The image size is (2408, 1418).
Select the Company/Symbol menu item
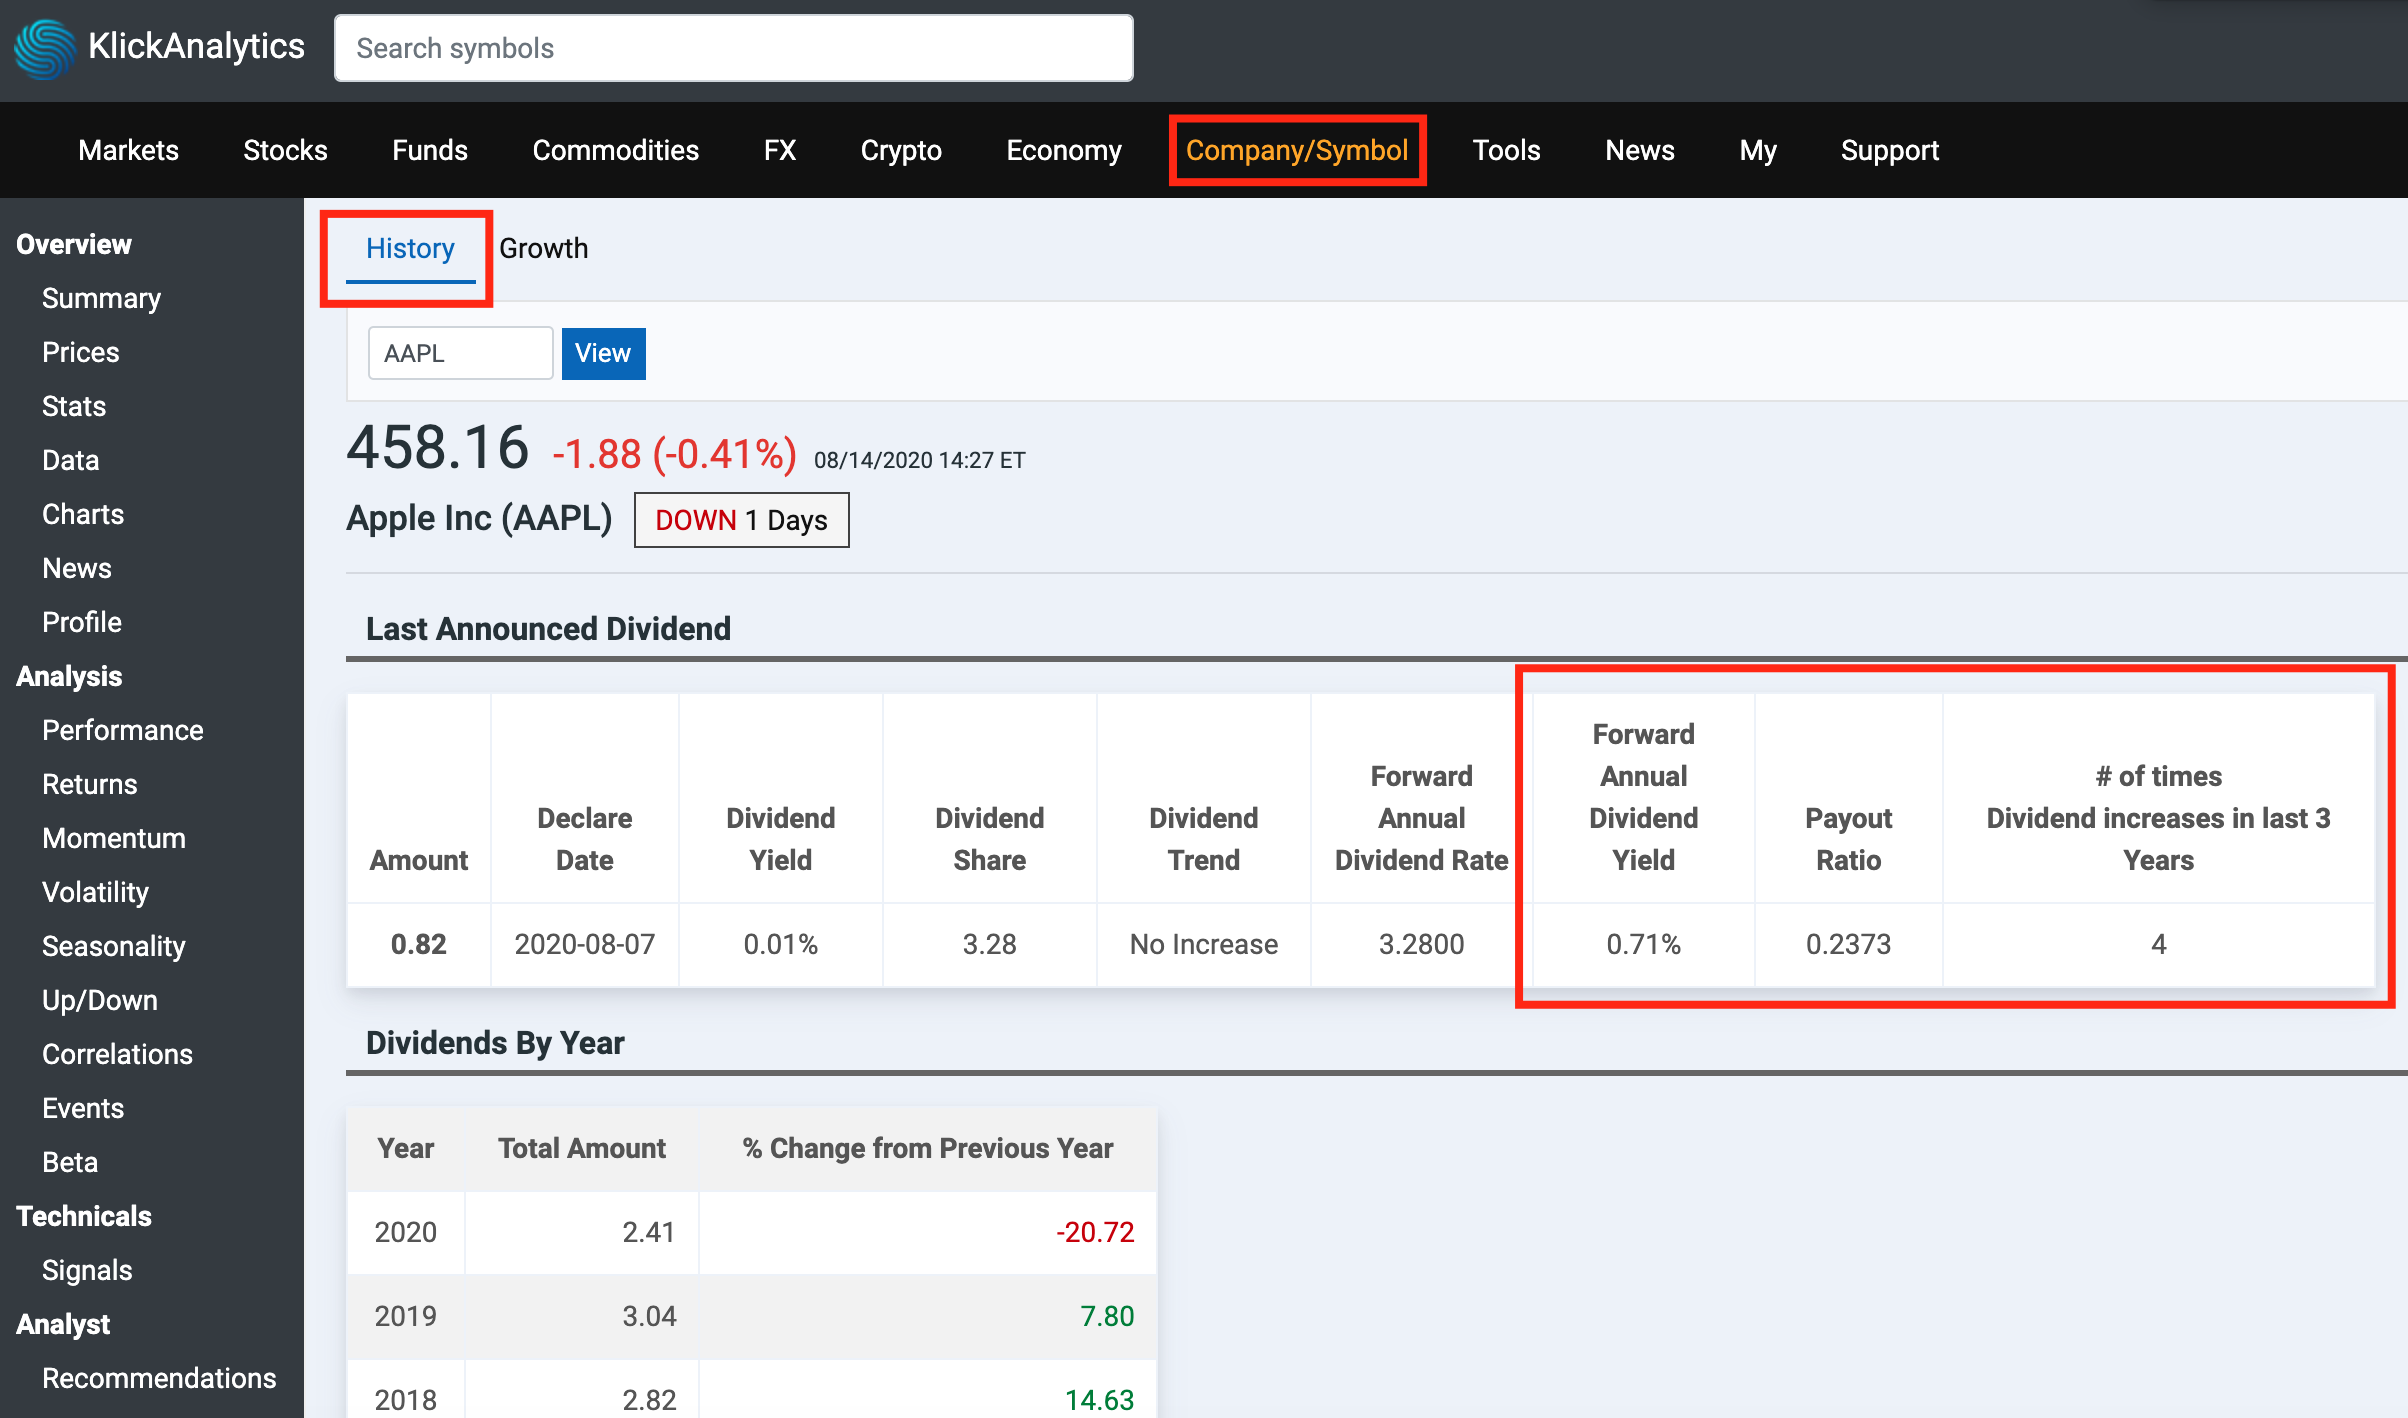pos(1297,150)
